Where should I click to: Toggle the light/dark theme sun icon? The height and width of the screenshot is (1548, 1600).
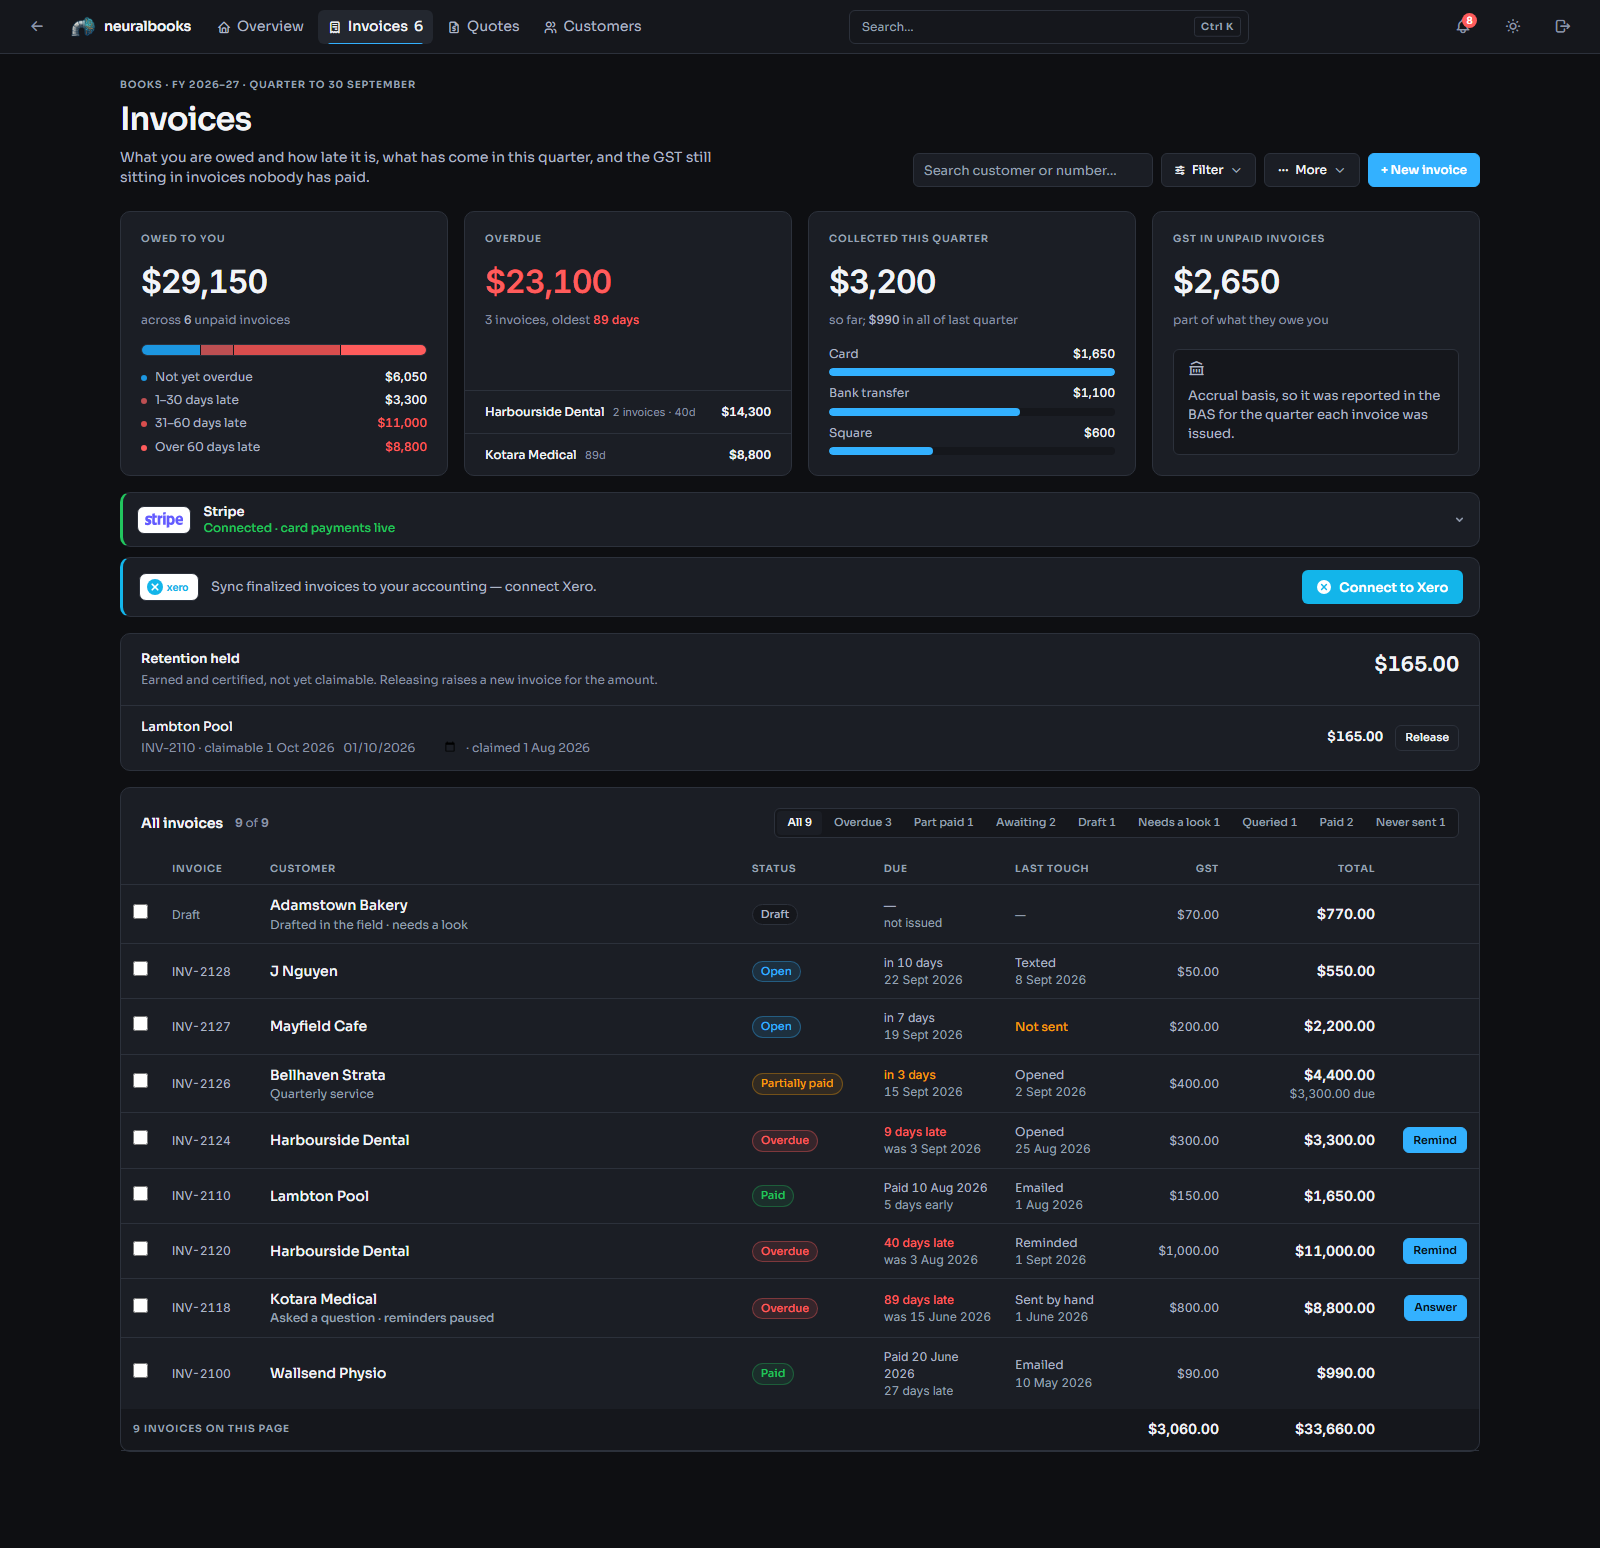(x=1513, y=27)
